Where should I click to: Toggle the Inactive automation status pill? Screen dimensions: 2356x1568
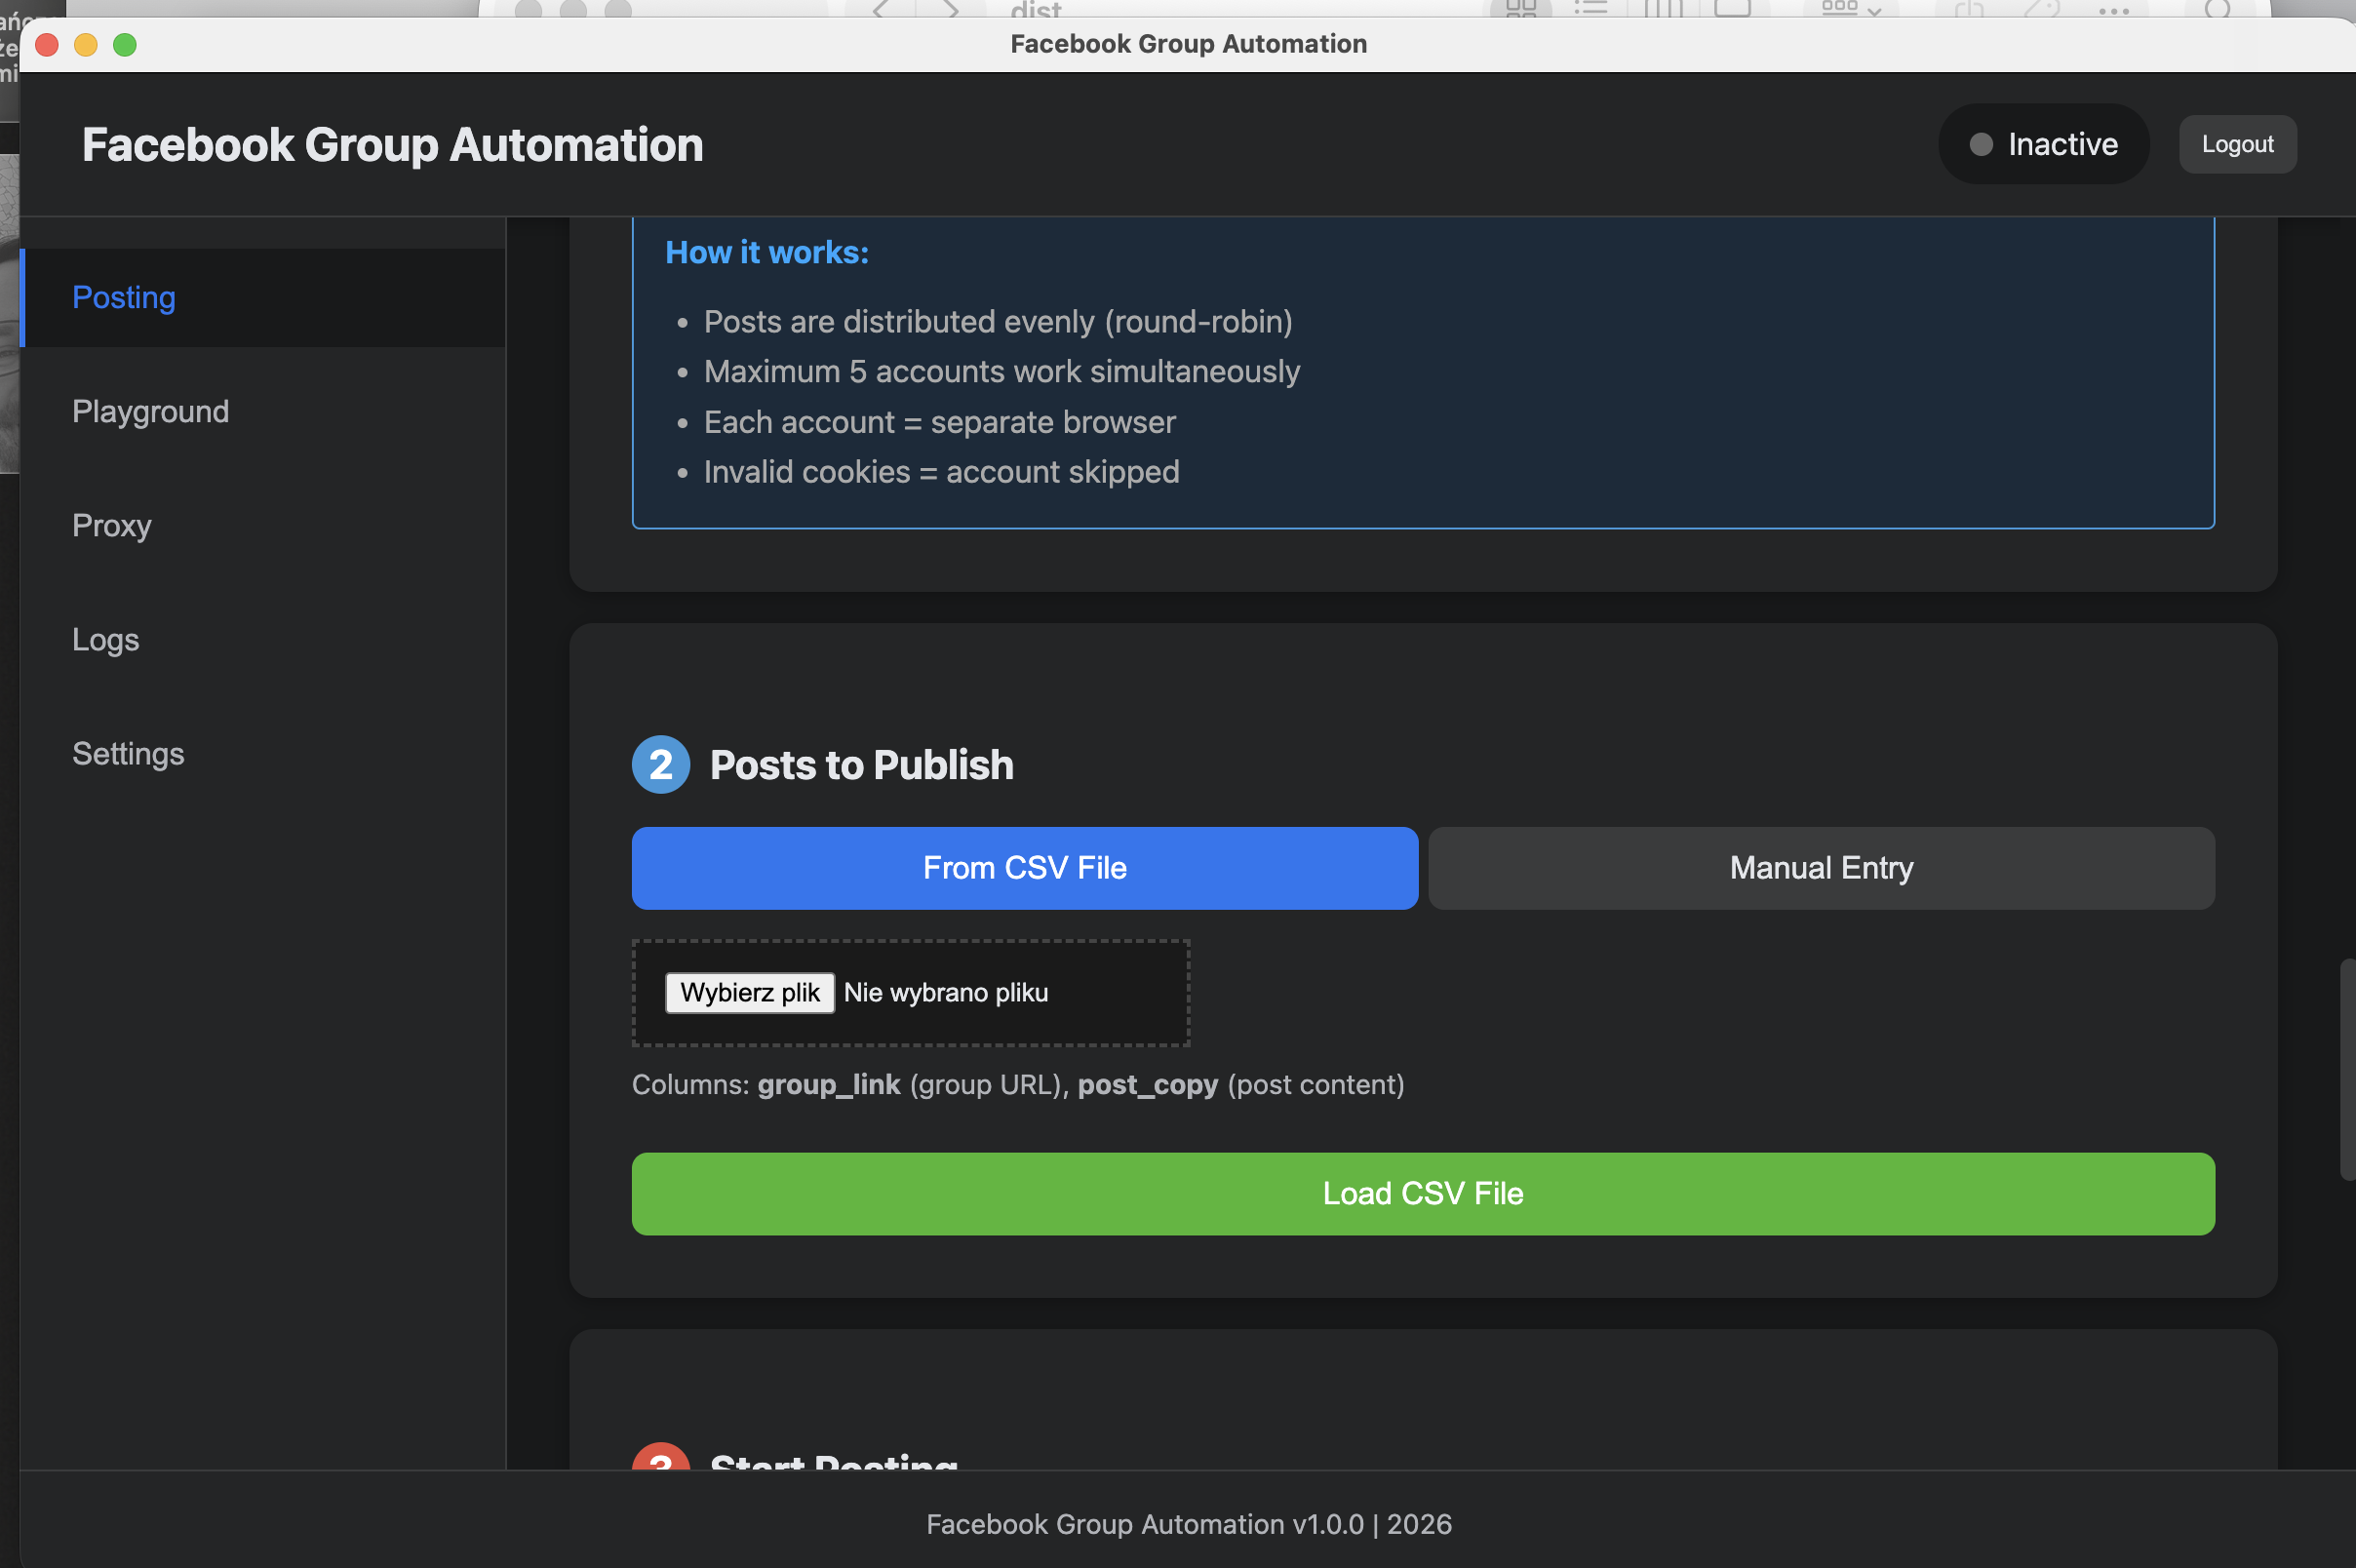coord(2043,144)
